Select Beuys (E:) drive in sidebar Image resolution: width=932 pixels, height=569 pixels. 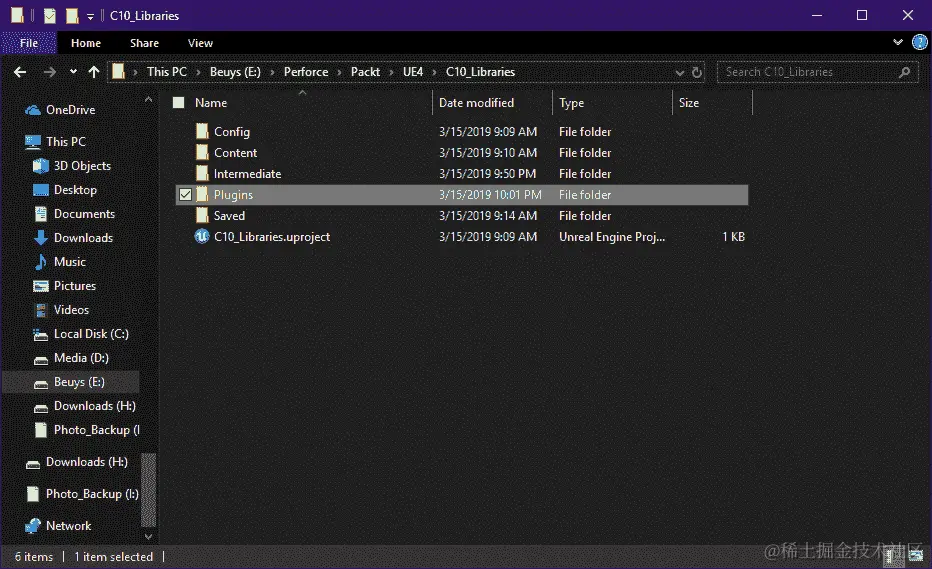pos(71,382)
